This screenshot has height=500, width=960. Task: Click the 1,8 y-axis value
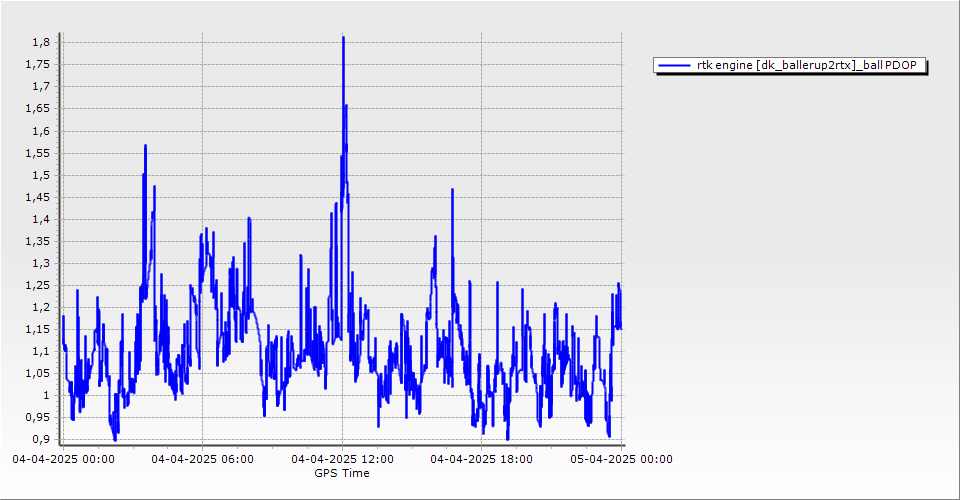pyautogui.click(x=41, y=42)
